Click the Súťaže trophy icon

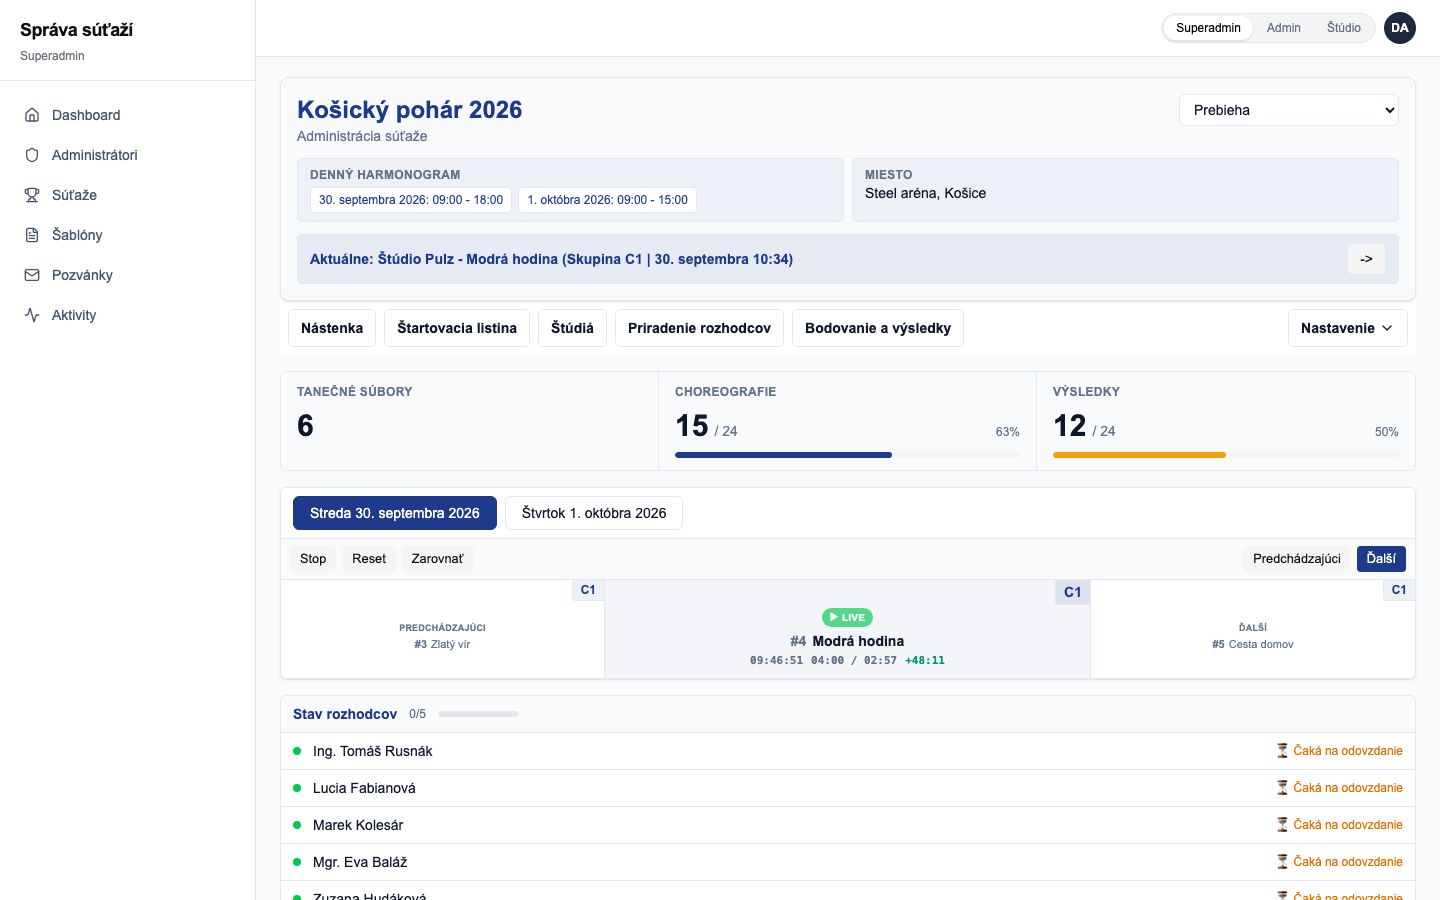click(x=32, y=195)
